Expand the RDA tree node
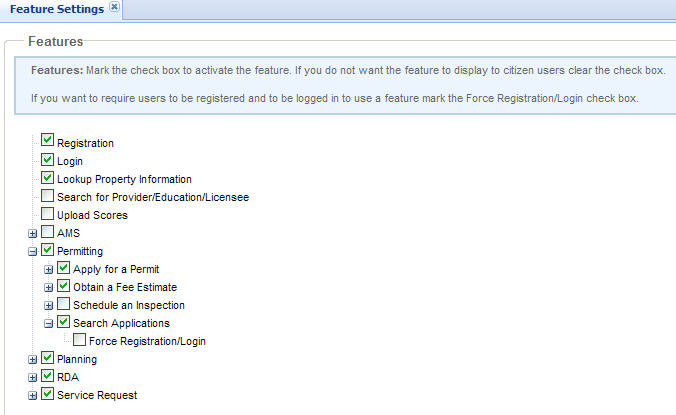 (33, 377)
